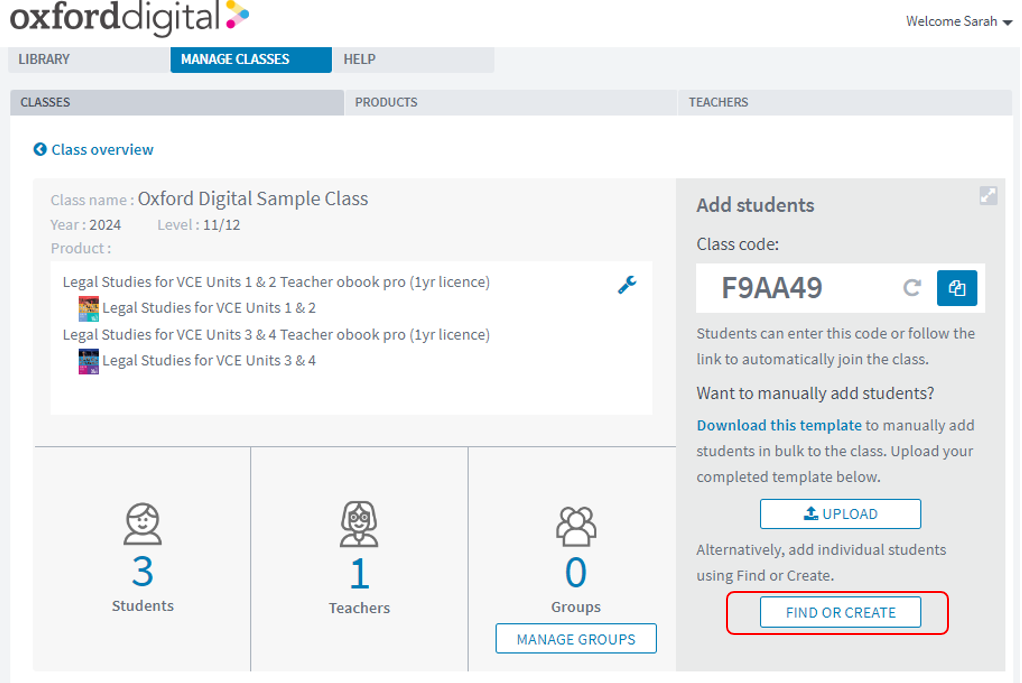Click the Manage Groups button

576,639
